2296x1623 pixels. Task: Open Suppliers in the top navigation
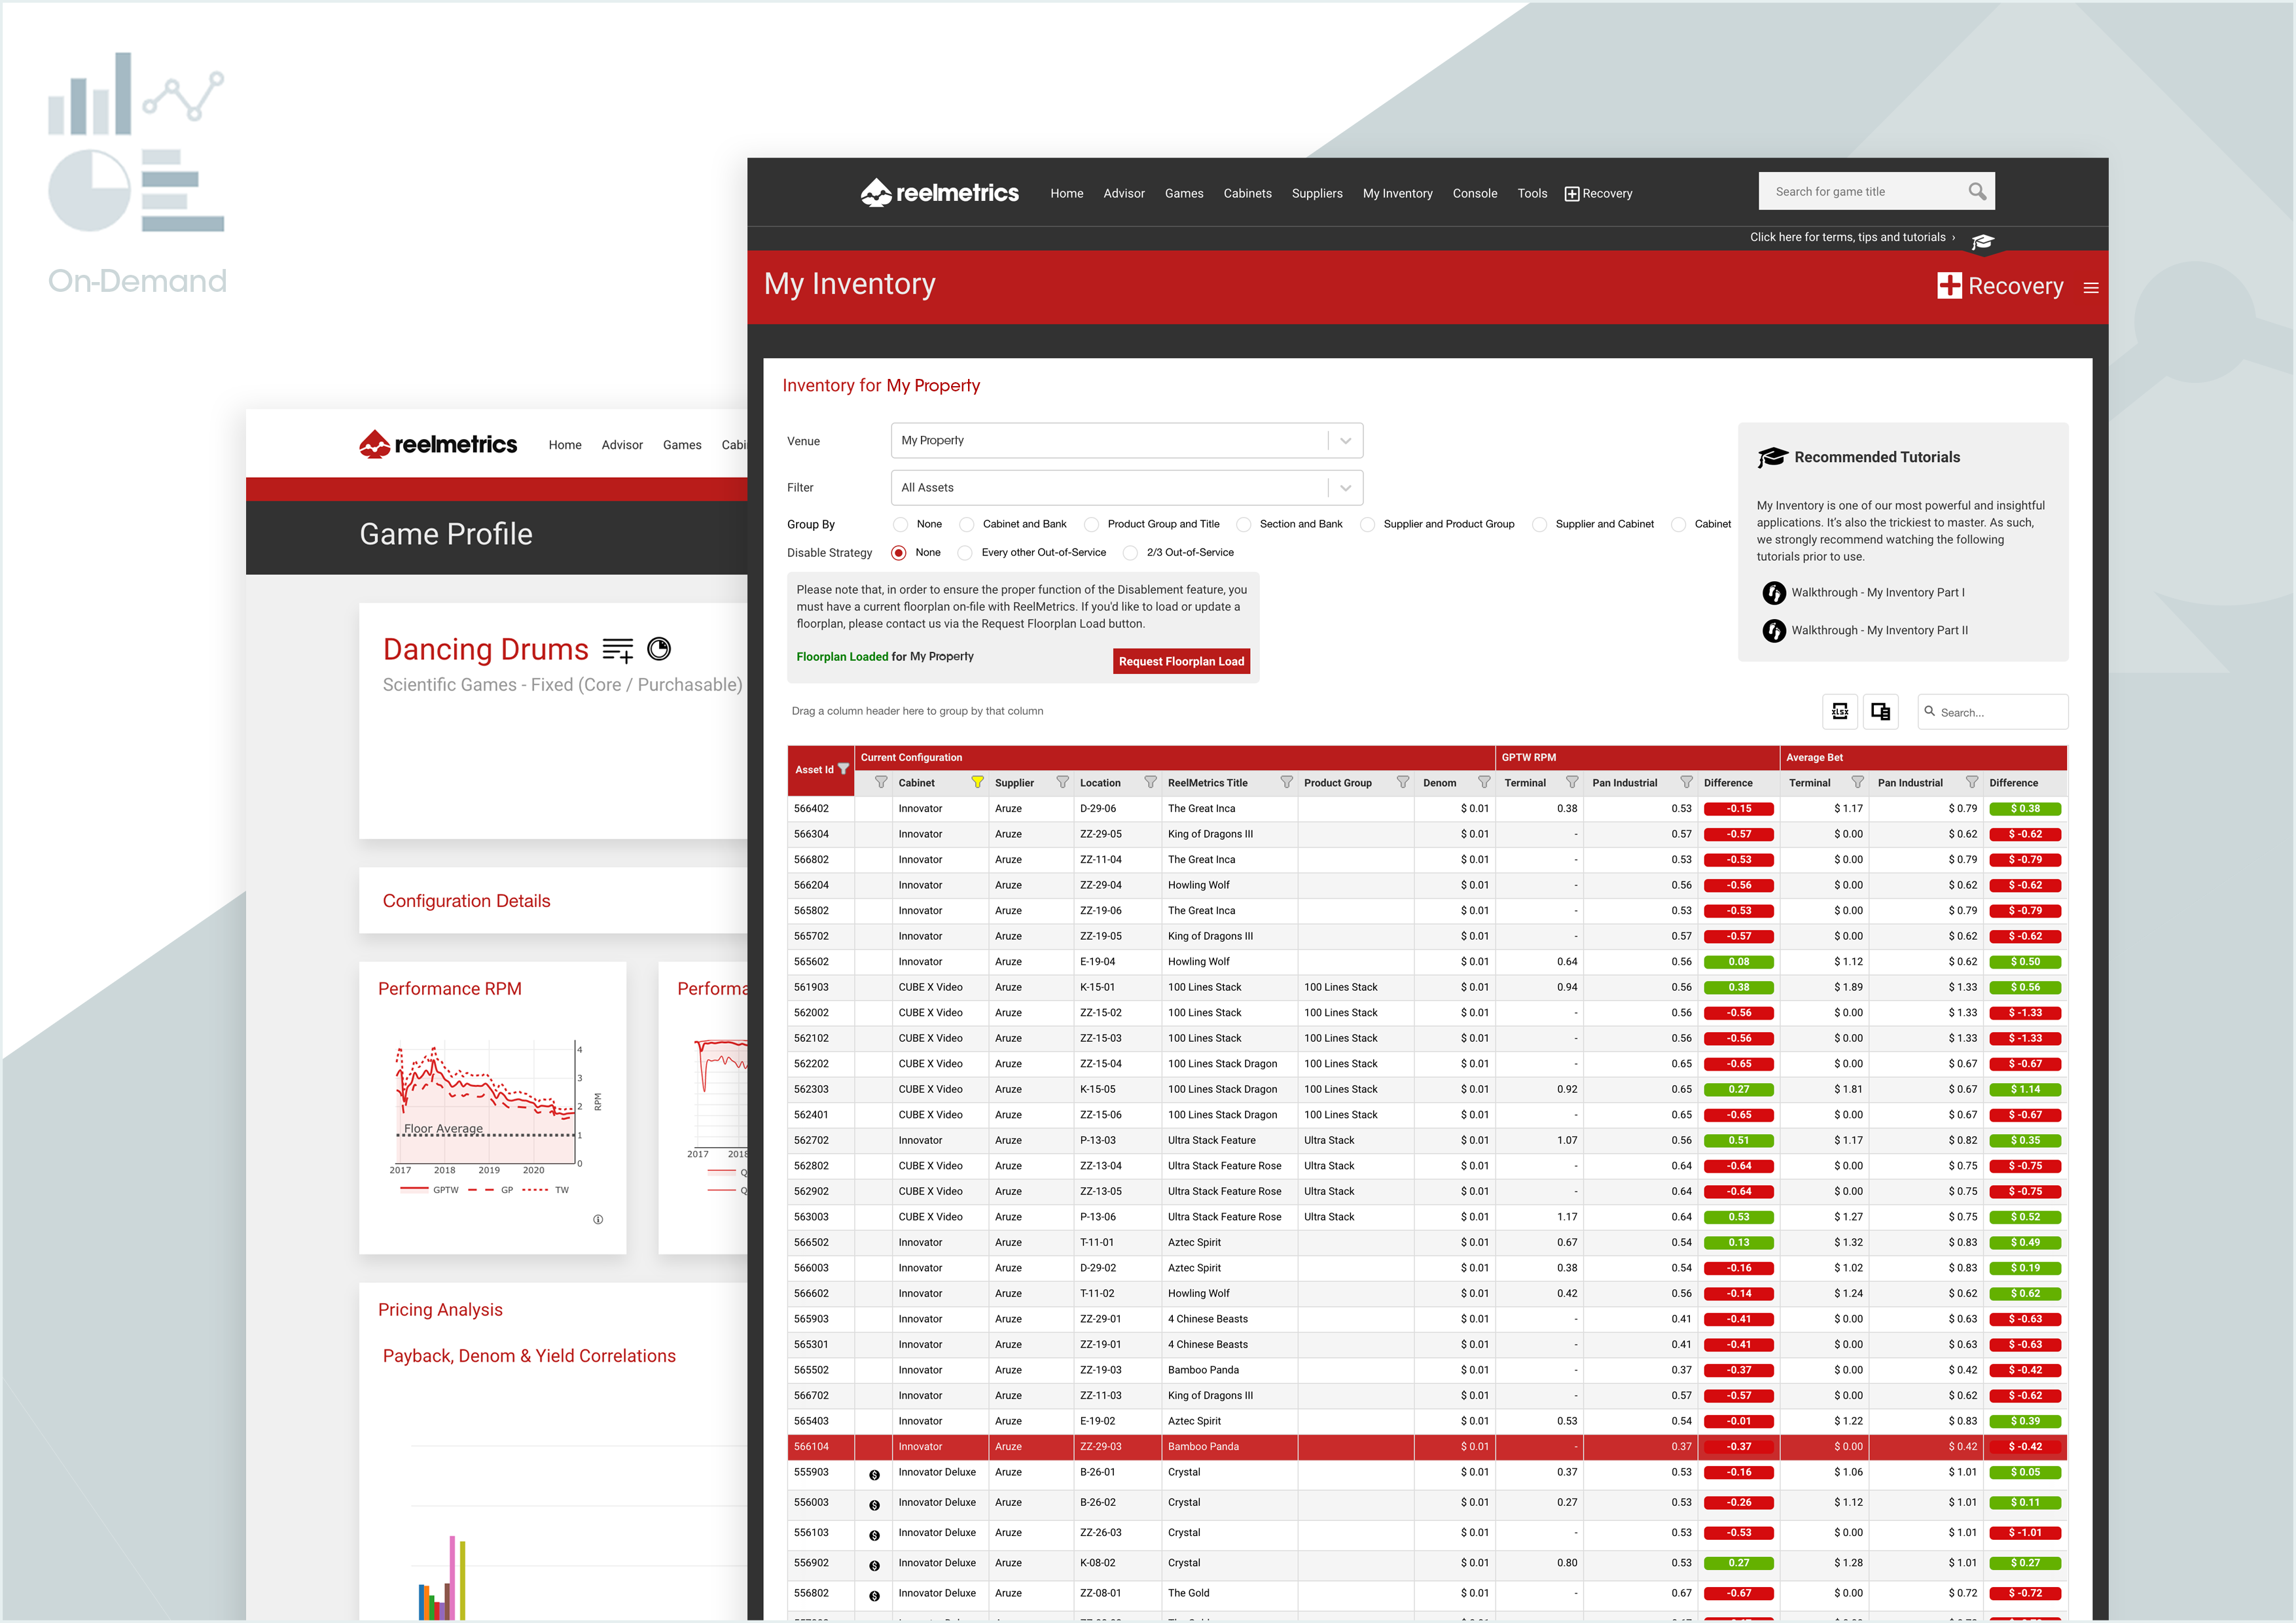tap(1316, 193)
